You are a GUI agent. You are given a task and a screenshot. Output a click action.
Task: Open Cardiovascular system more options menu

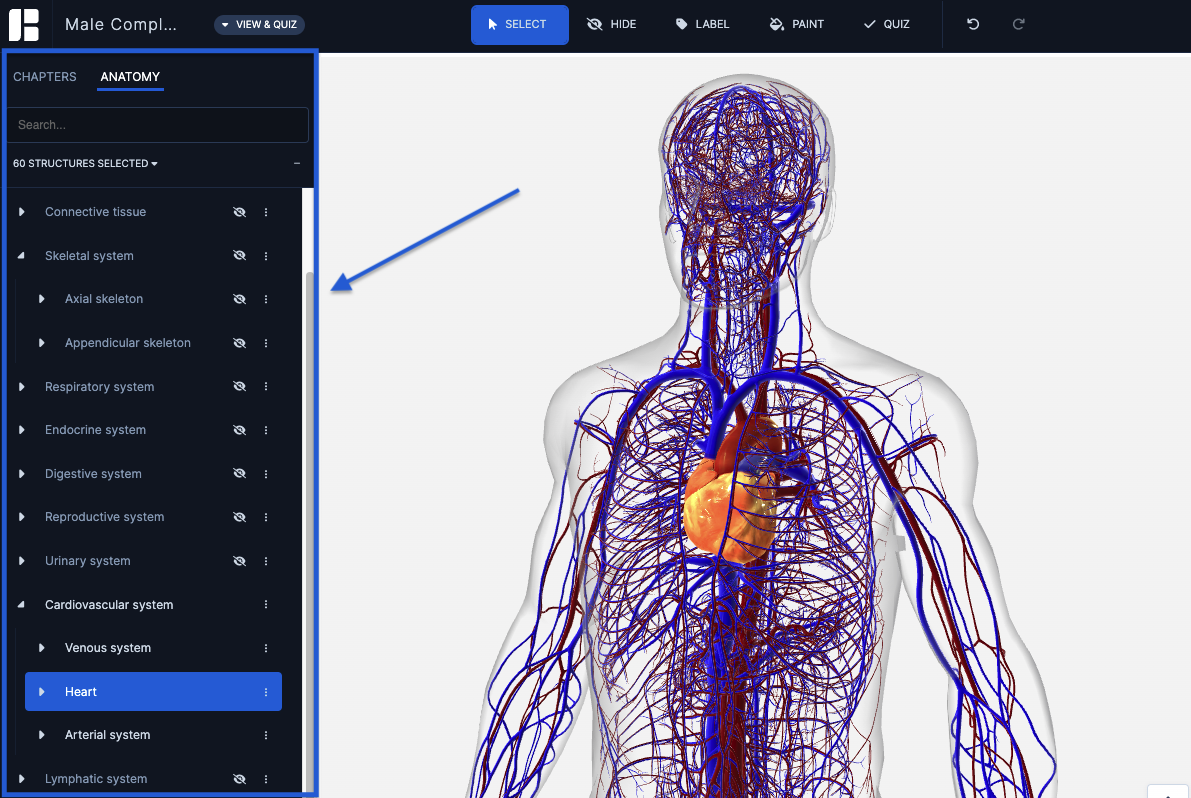[266, 604]
